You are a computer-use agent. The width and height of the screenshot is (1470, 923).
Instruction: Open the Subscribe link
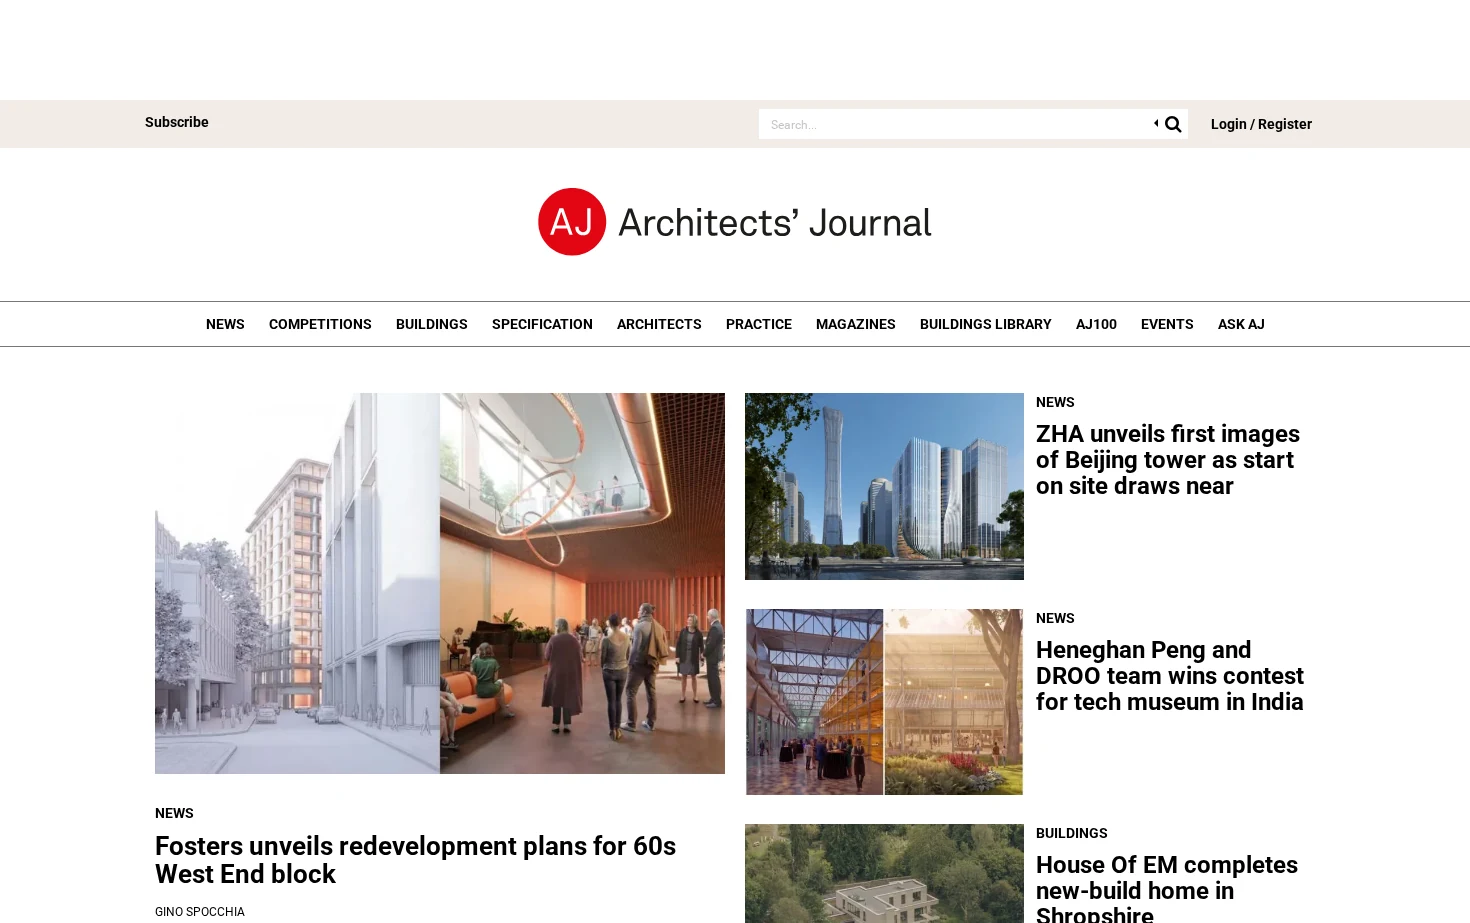pyautogui.click(x=177, y=122)
